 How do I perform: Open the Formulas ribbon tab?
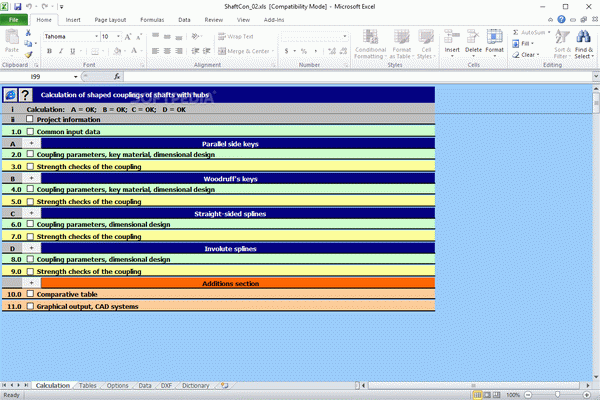(x=151, y=19)
